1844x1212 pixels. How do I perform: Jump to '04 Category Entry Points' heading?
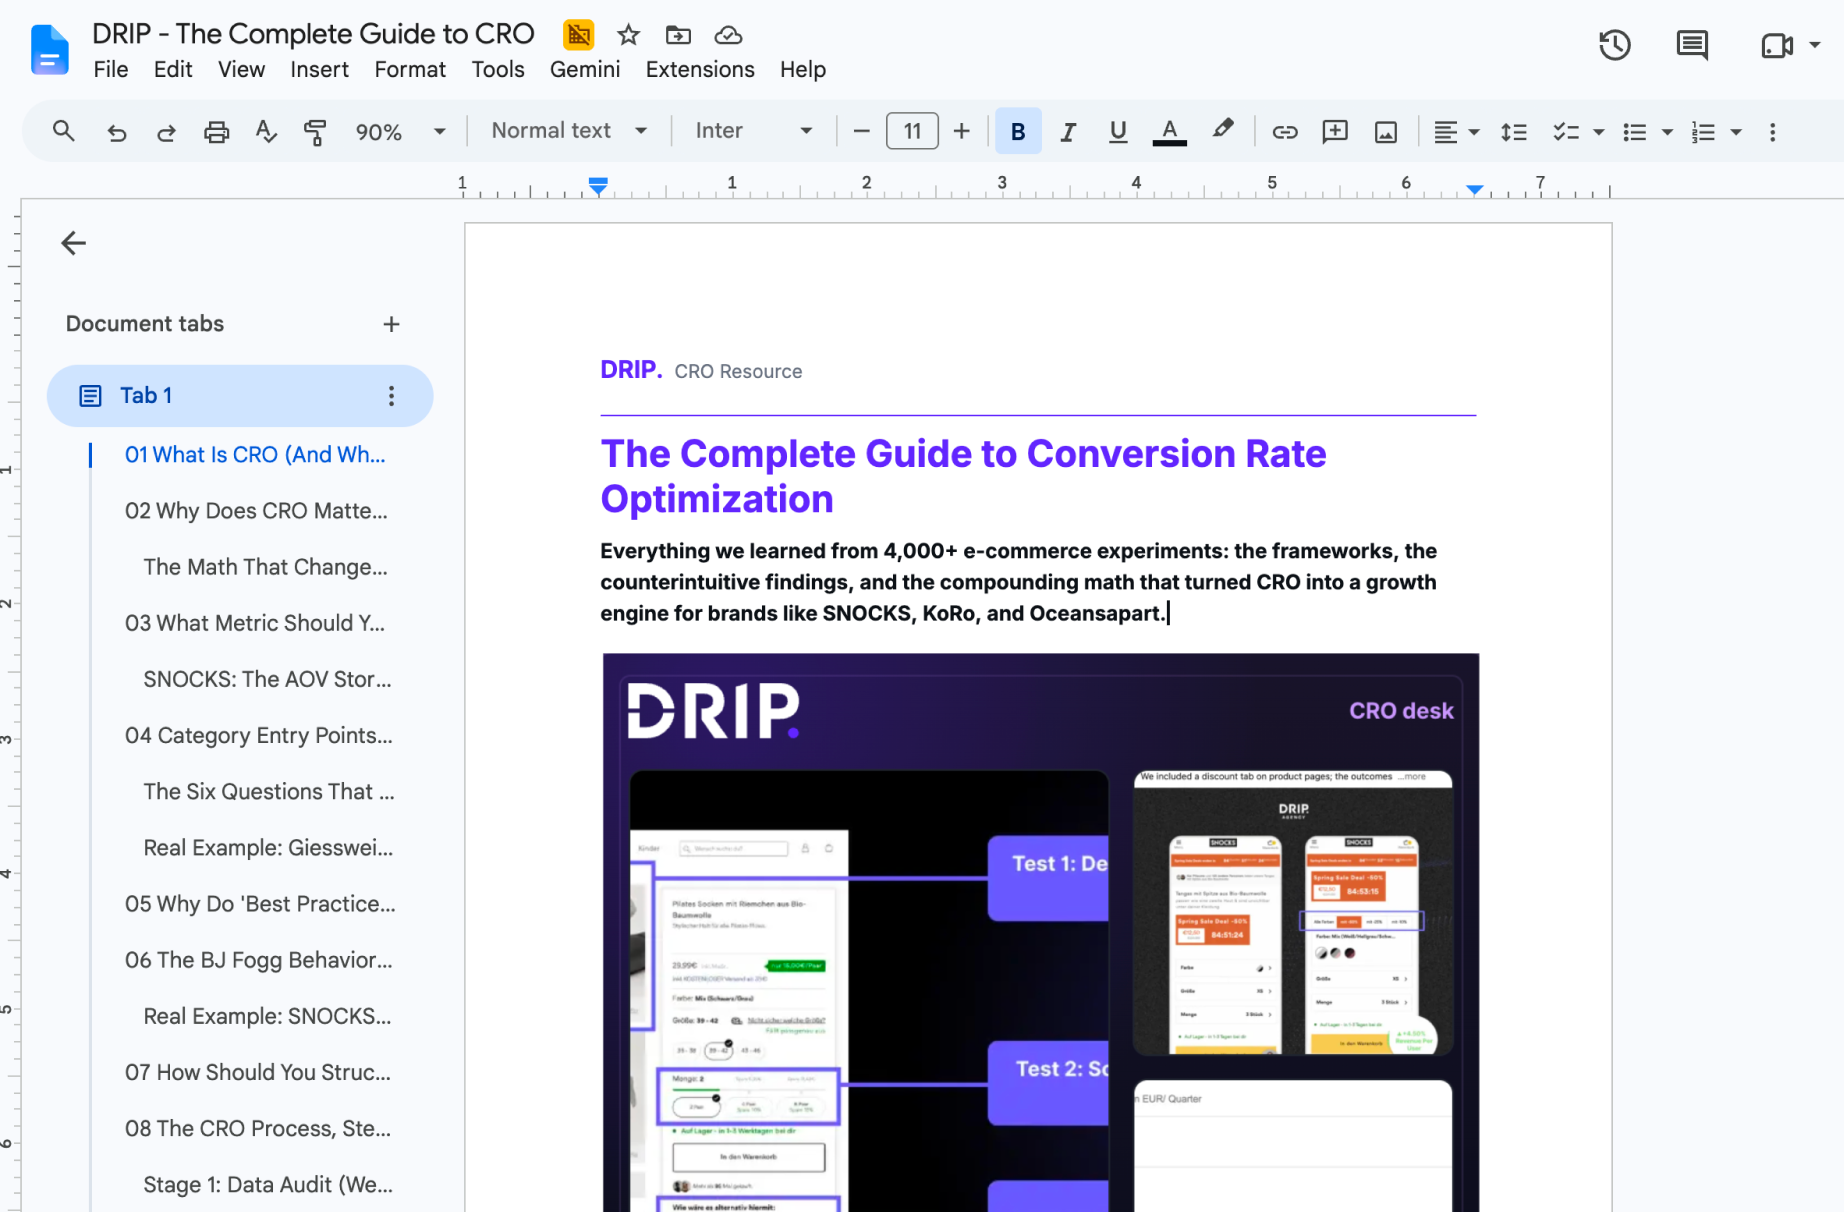pyautogui.click(x=258, y=735)
